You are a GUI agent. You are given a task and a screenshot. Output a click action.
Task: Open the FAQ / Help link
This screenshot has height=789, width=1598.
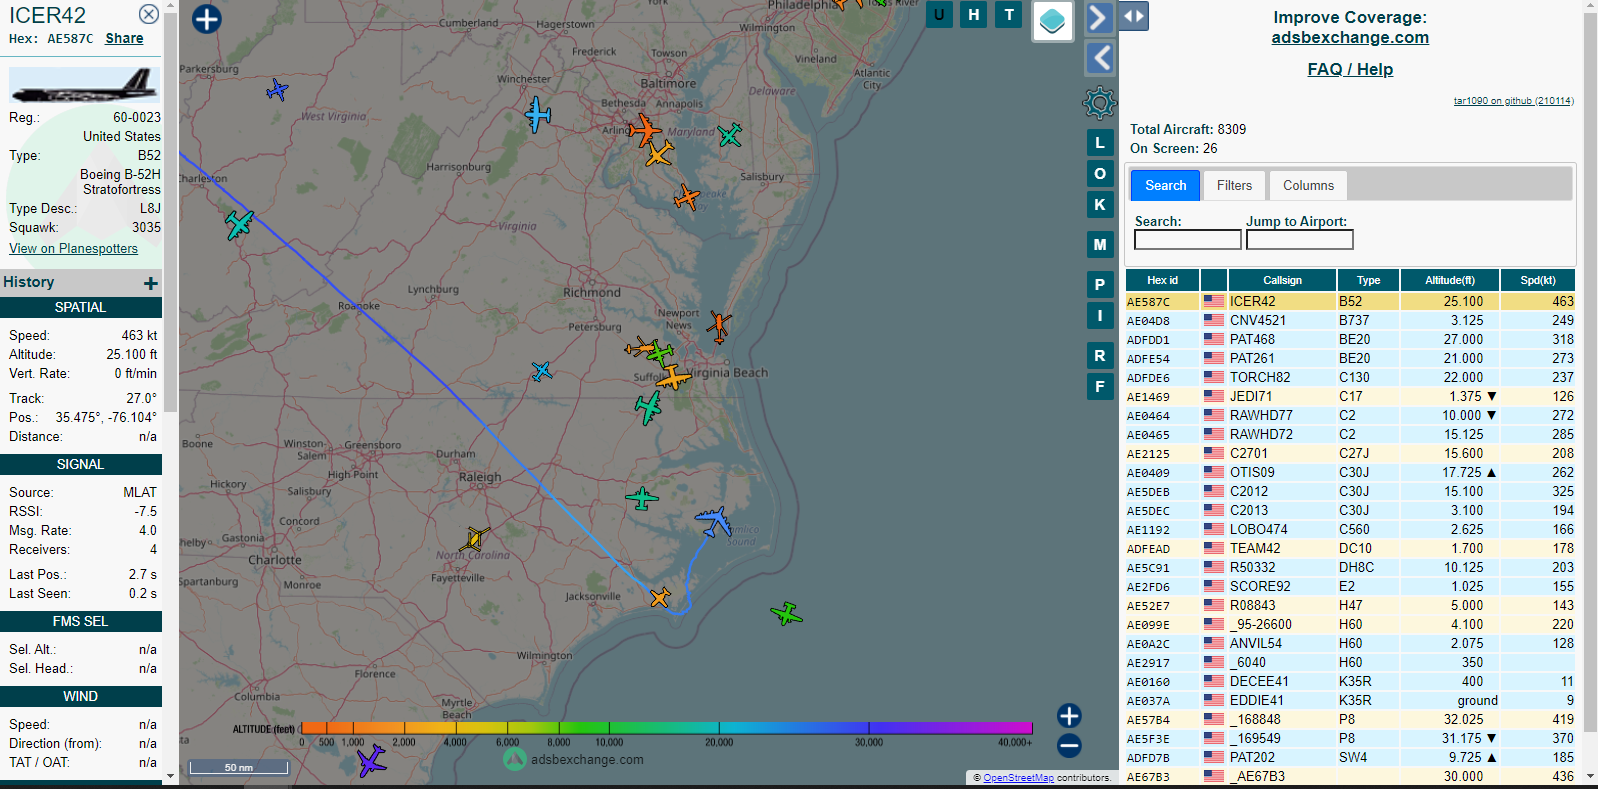tap(1350, 69)
